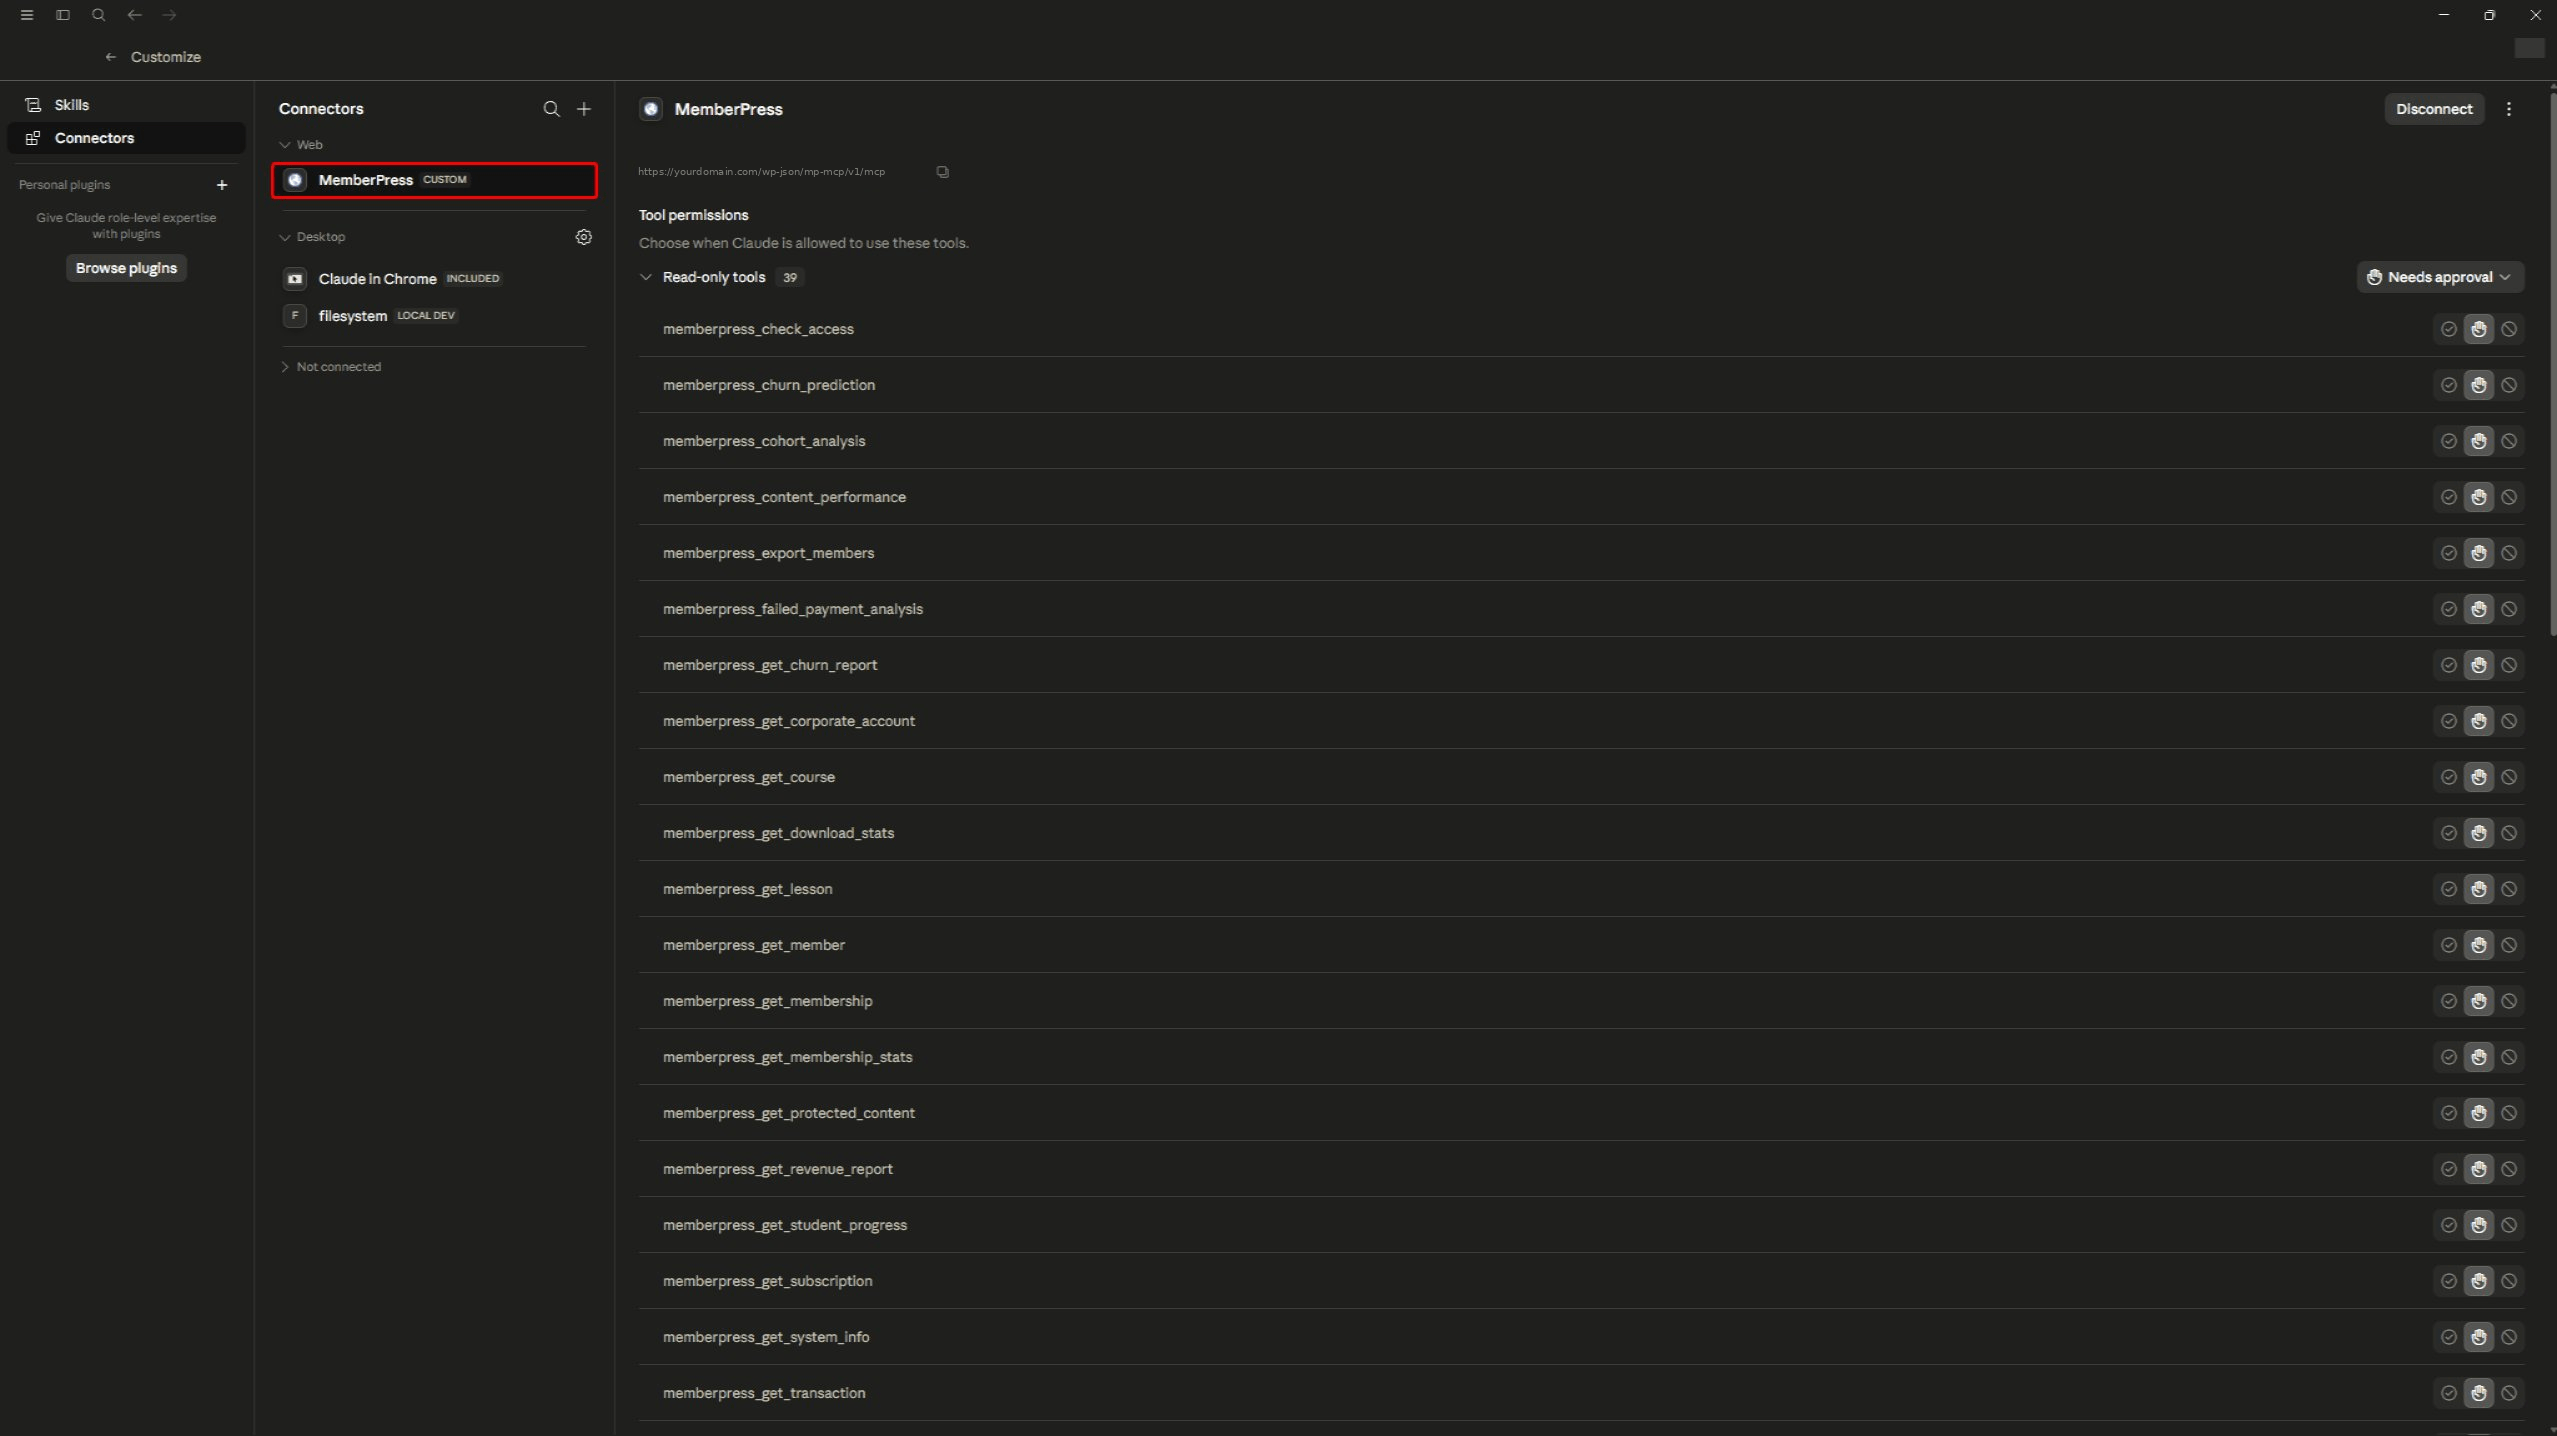Collapse the Web connectors group
This screenshot has height=1436, width=2557.
pyautogui.click(x=285, y=145)
